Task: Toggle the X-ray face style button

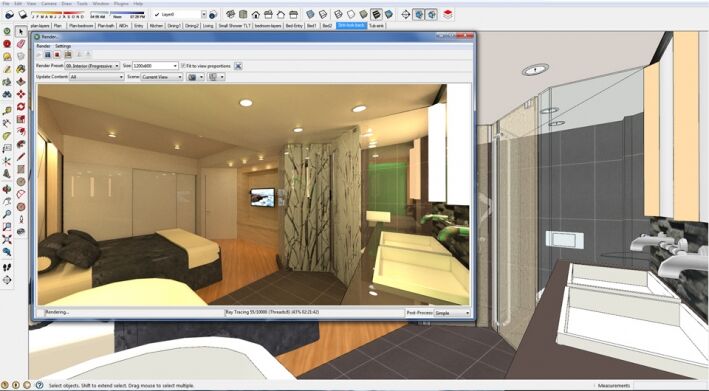Action: tap(310, 14)
